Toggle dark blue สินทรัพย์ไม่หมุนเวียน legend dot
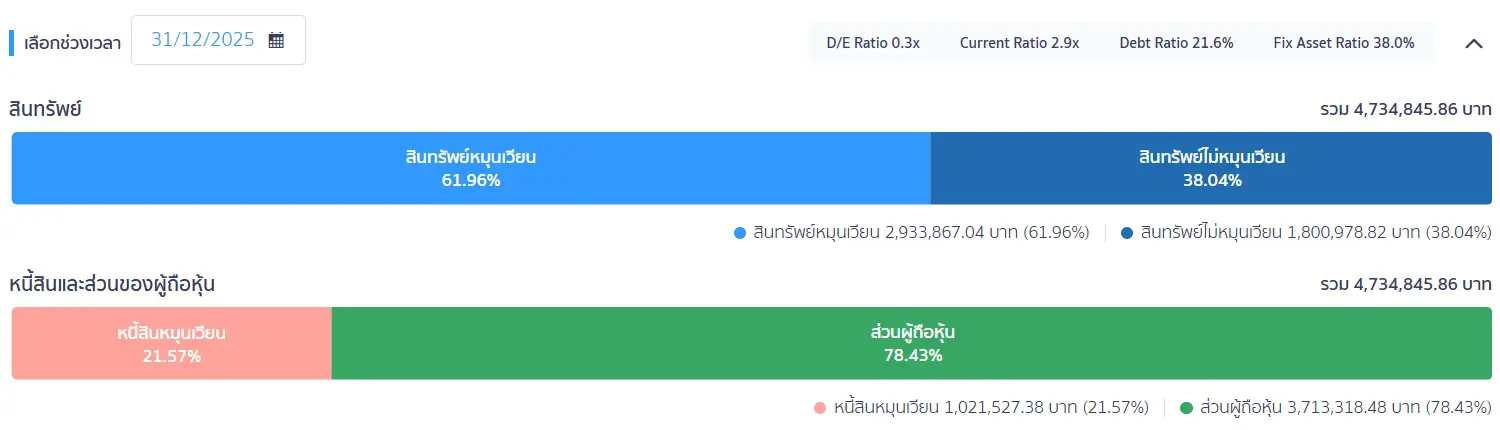The image size is (1500, 430). 1127,233
